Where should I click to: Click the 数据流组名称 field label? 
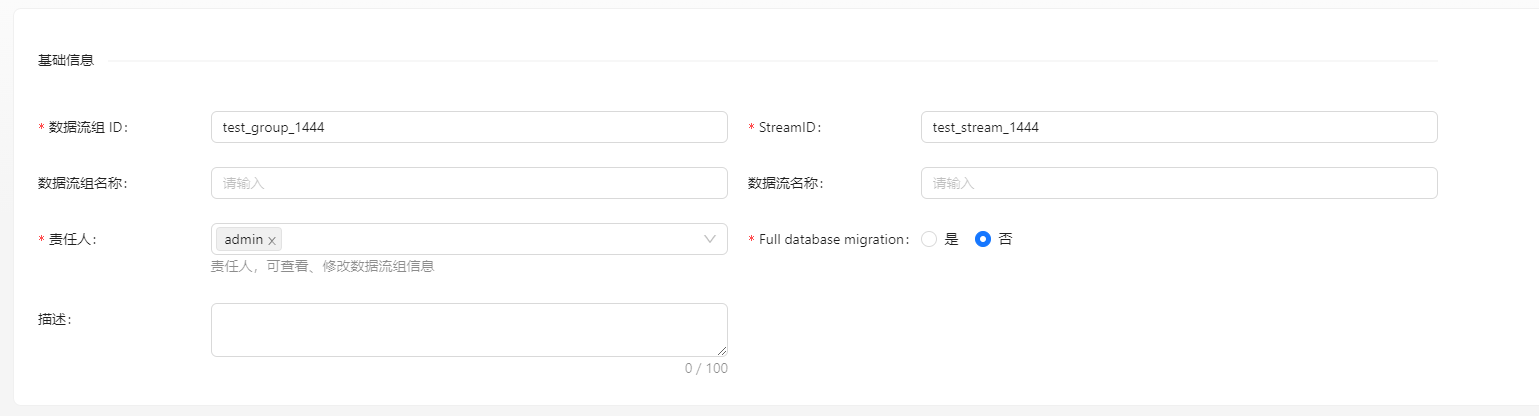pos(82,183)
